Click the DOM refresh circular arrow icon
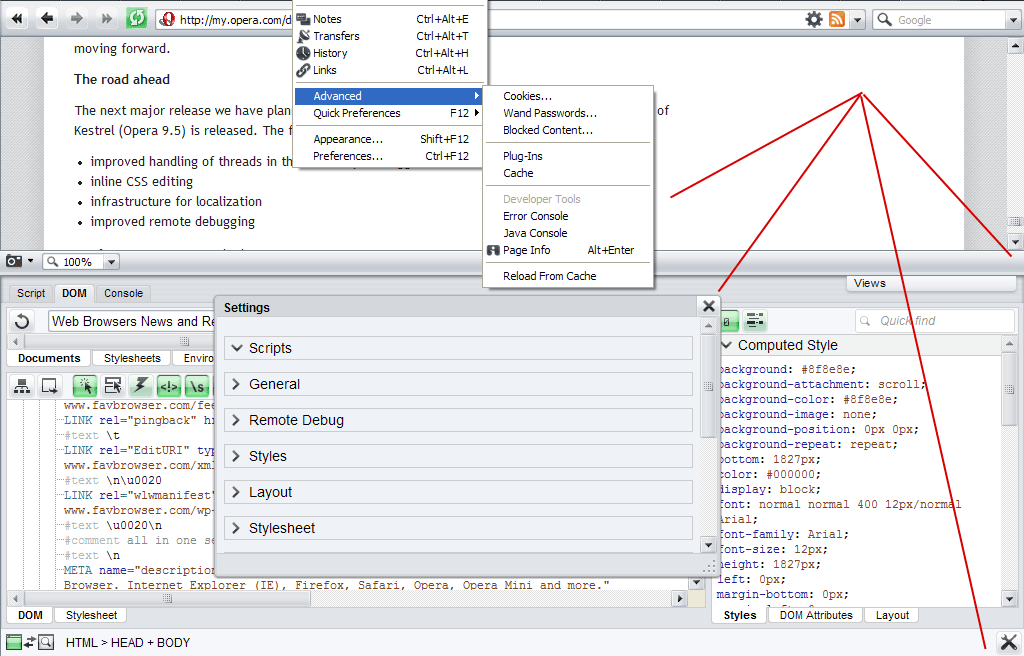The height and width of the screenshot is (656, 1024). coord(22,321)
